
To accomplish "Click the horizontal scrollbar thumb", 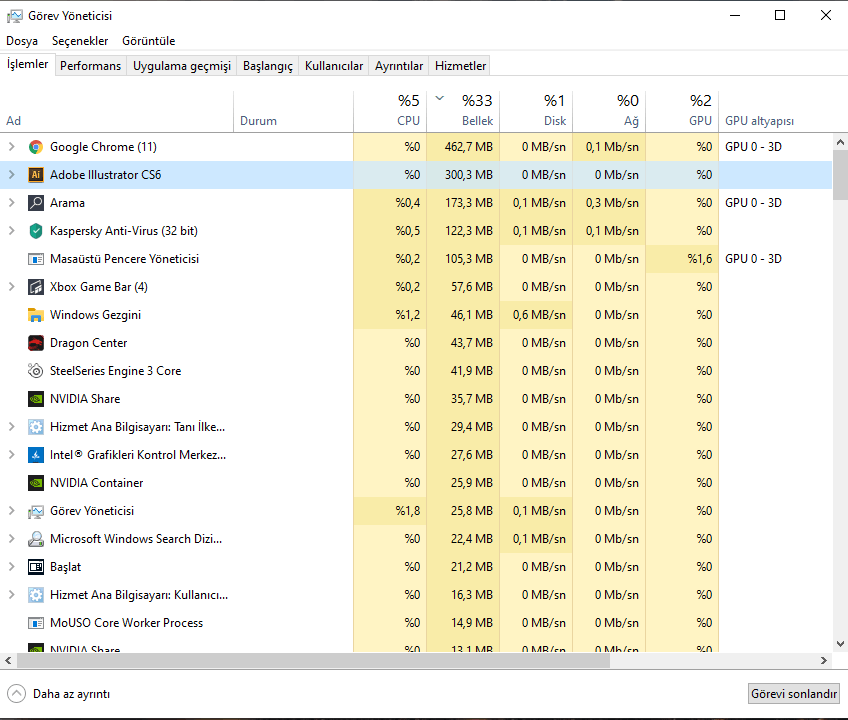I will click(314, 660).
